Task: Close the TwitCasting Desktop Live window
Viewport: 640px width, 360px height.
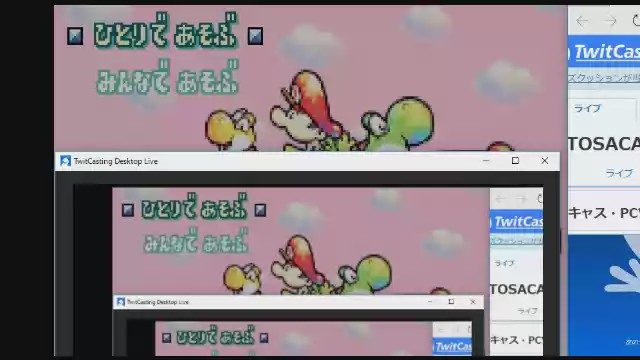Action: pyautogui.click(x=544, y=160)
